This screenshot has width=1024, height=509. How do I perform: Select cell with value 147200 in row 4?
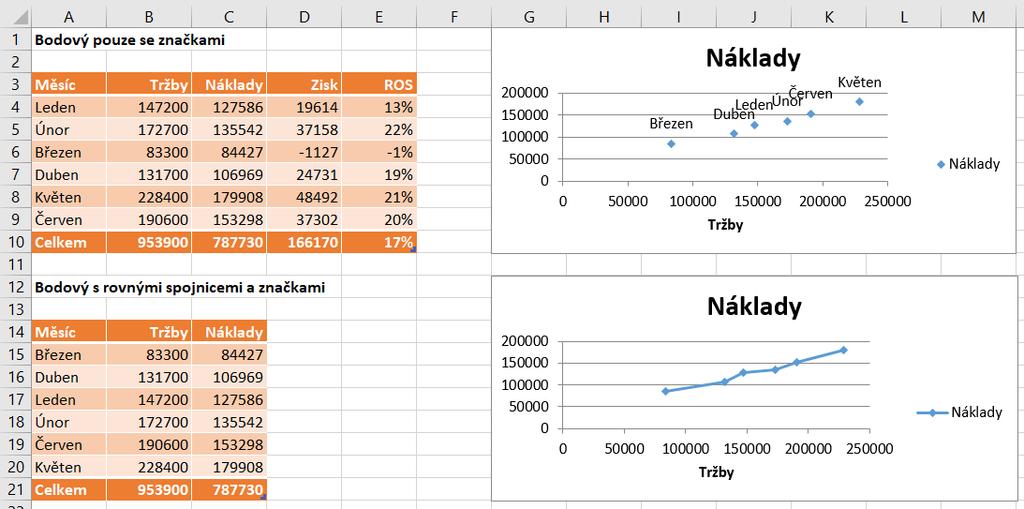(x=149, y=107)
